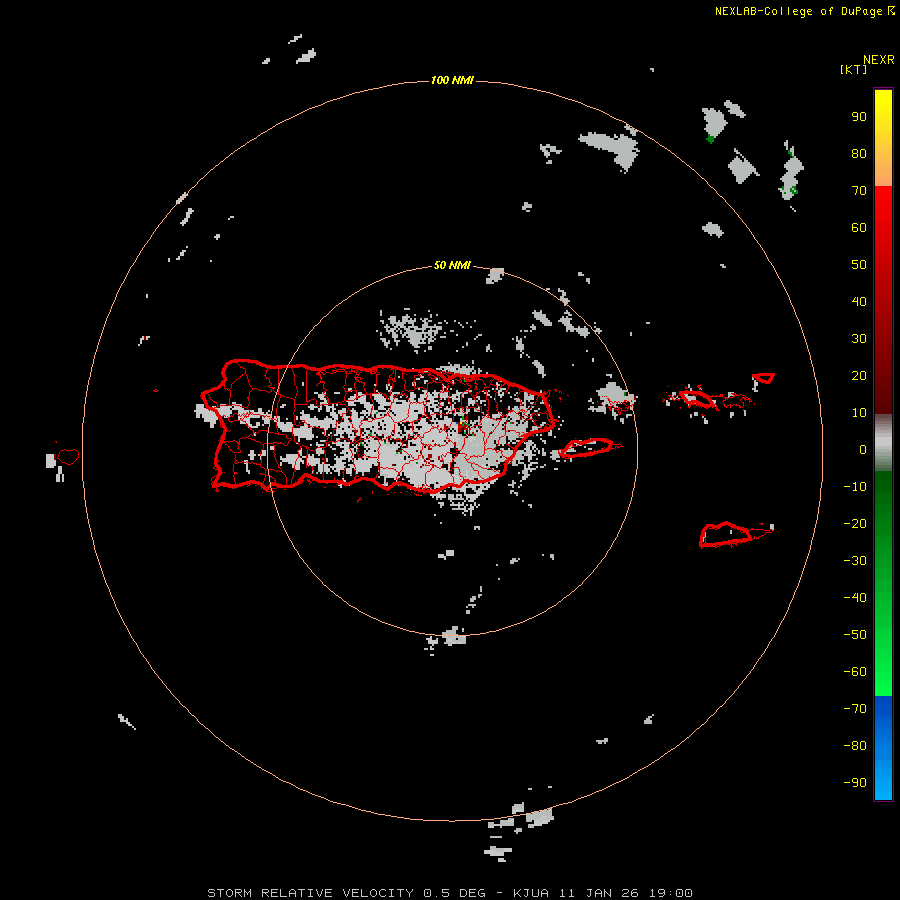The height and width of the screenshot is (900, 900).
Task: Select the -30 scale value
Action: click(855, 561)
